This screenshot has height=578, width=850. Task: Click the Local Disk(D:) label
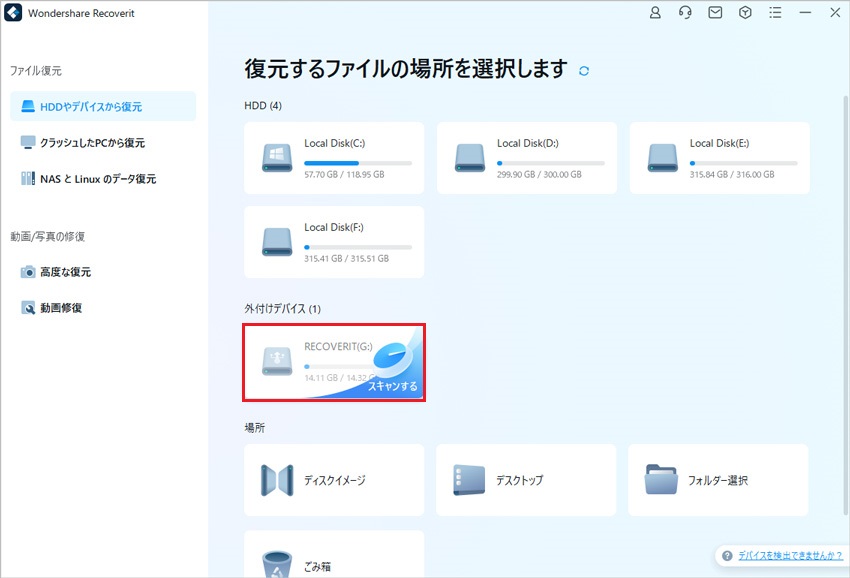527,143
